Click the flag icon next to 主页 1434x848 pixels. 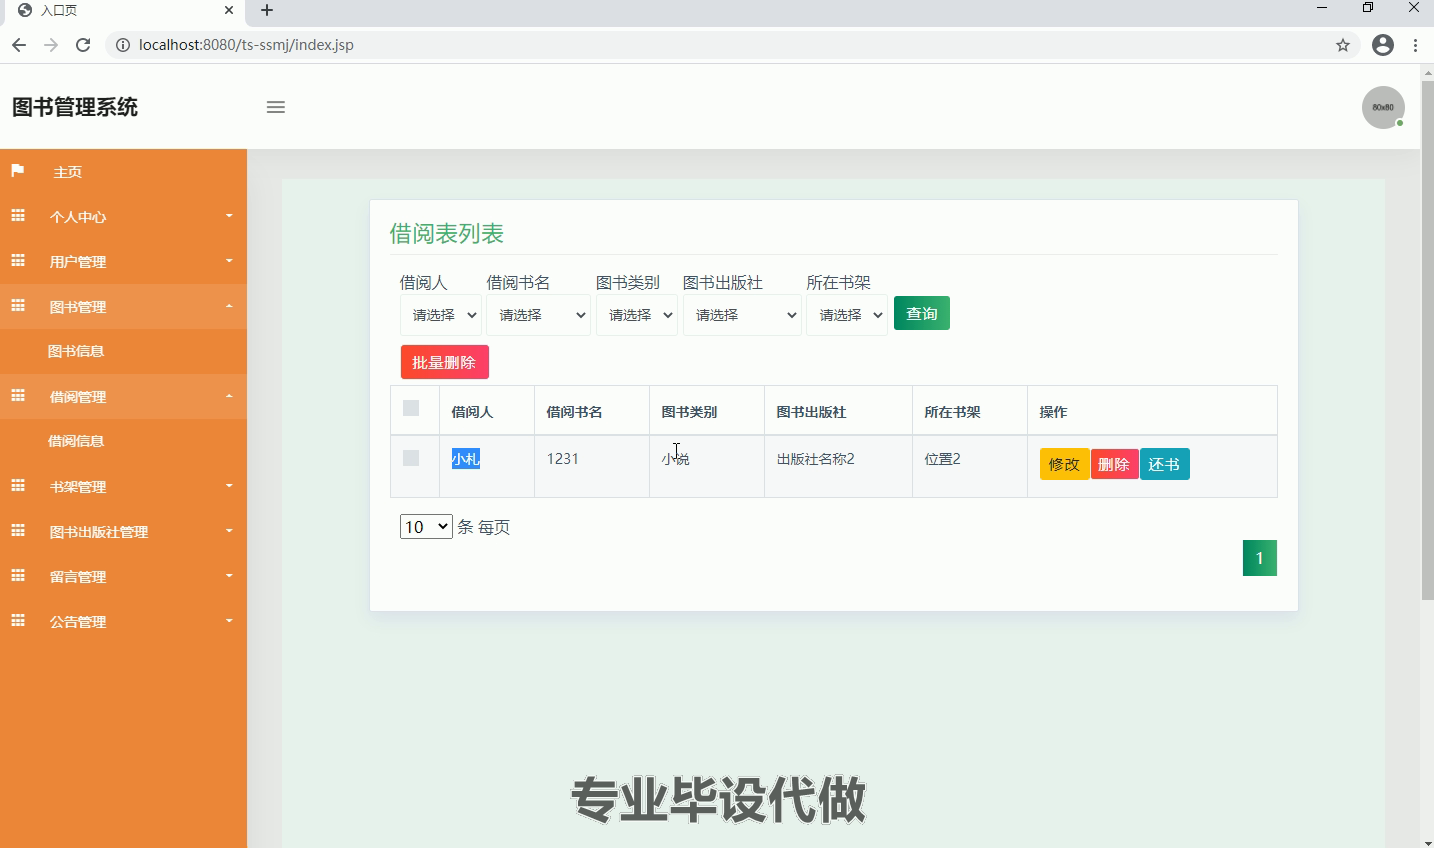coord(17,171)
